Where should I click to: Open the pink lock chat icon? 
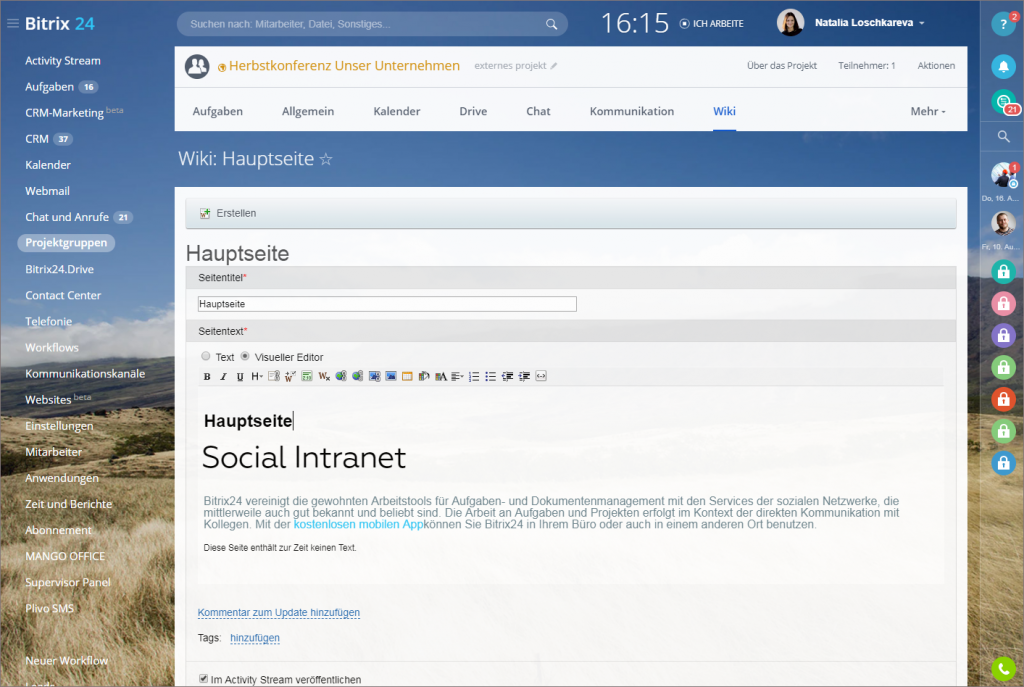click(x=1003, y=303)
